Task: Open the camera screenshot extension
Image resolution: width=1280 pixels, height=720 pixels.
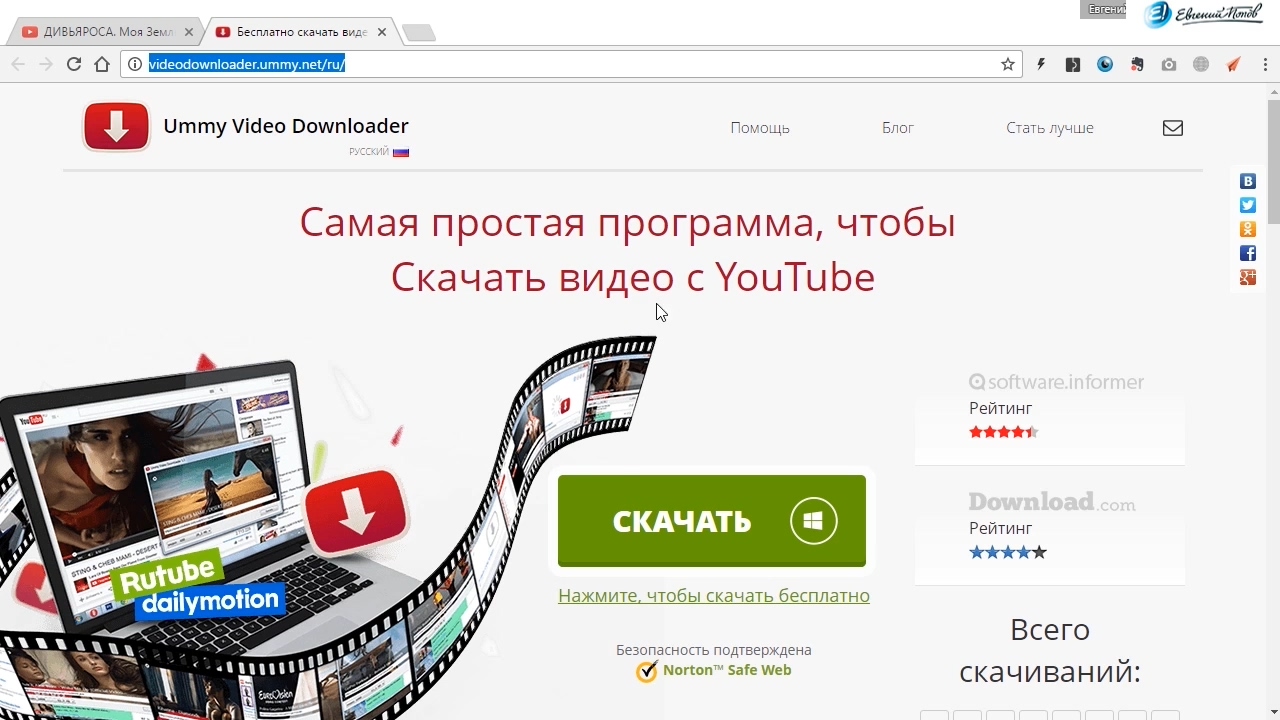Action: click(1169, 64)
